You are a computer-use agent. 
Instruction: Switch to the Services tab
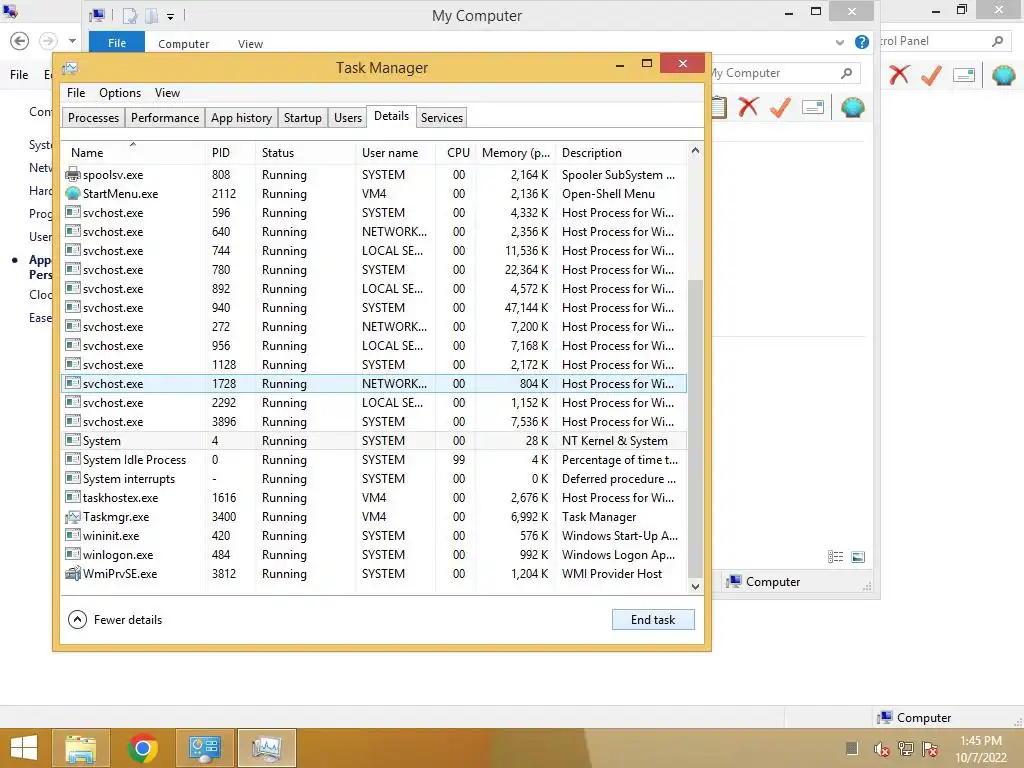441,118
